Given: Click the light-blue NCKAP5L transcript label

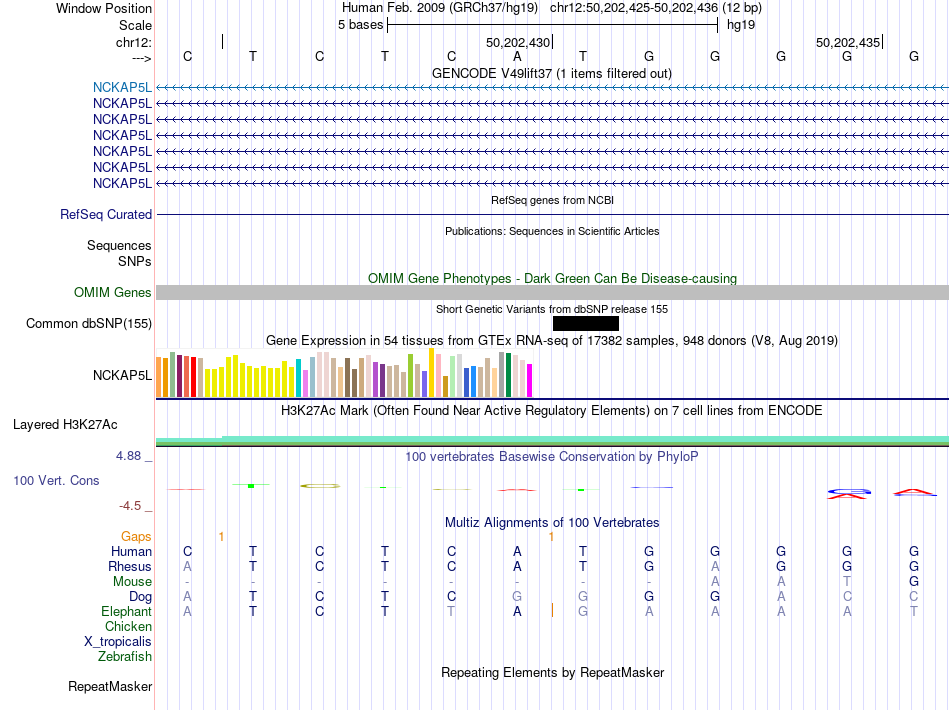Looking at the screenshot, I should pos(122,87).
